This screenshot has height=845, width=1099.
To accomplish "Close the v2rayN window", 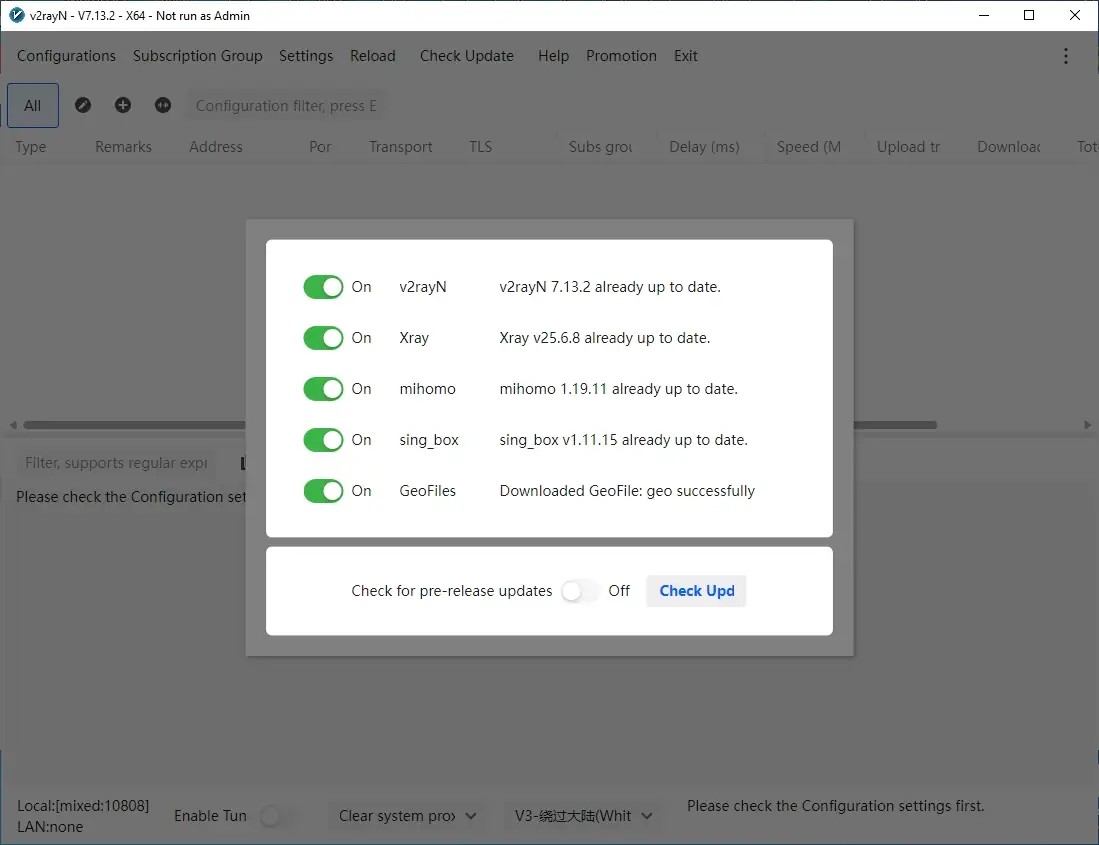I will [x=1074, y=15].
